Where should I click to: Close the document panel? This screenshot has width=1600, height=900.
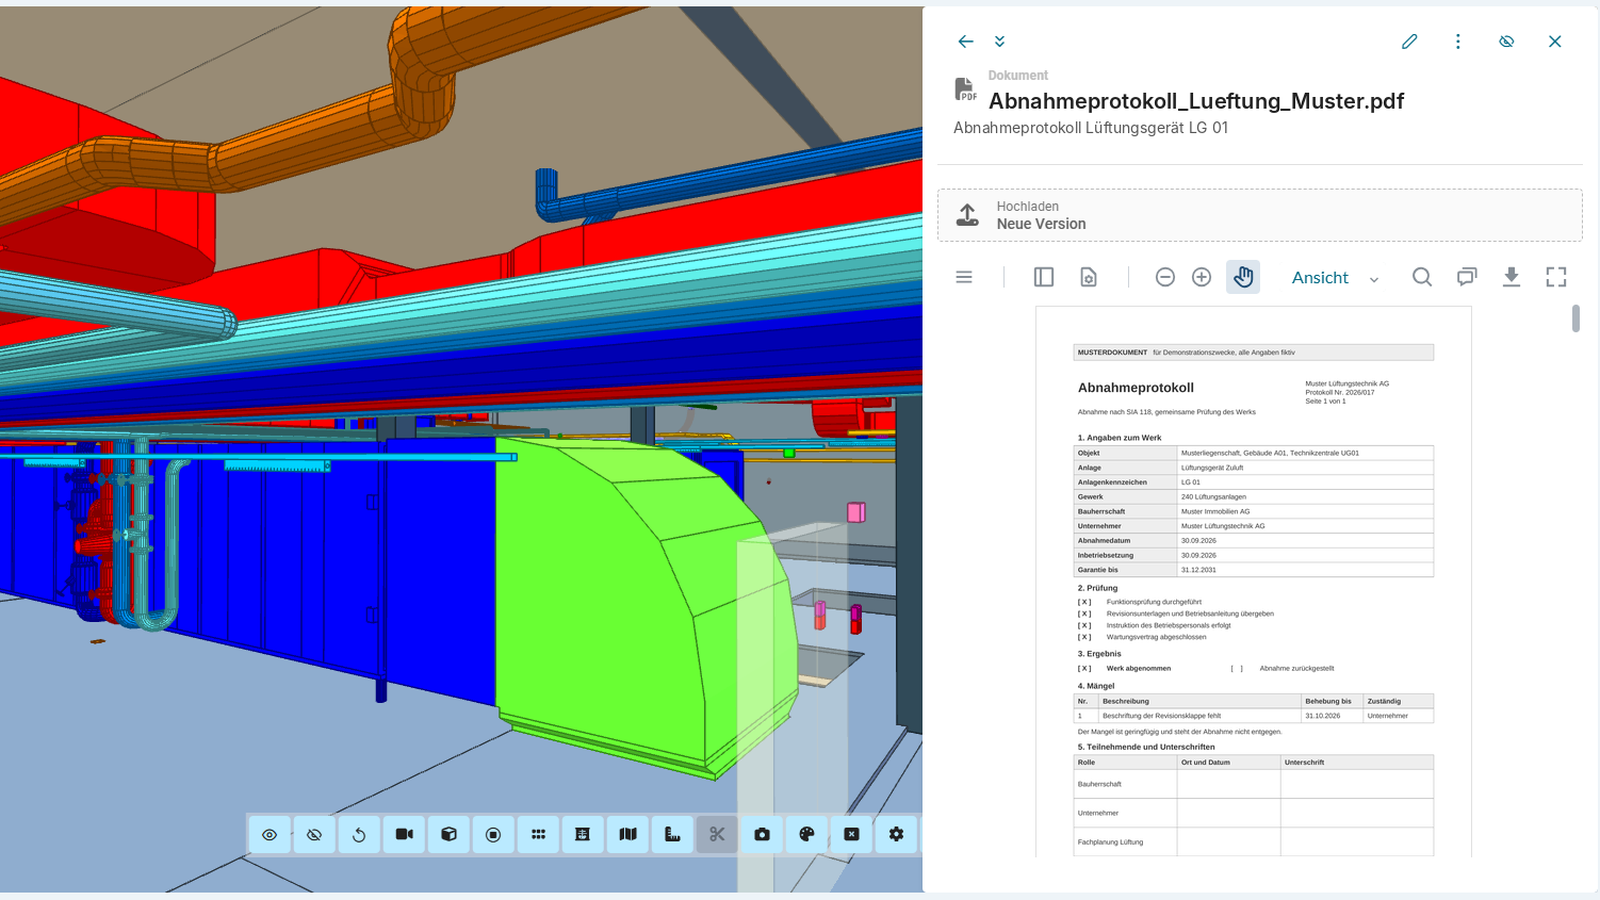[x=1555, y=41]
